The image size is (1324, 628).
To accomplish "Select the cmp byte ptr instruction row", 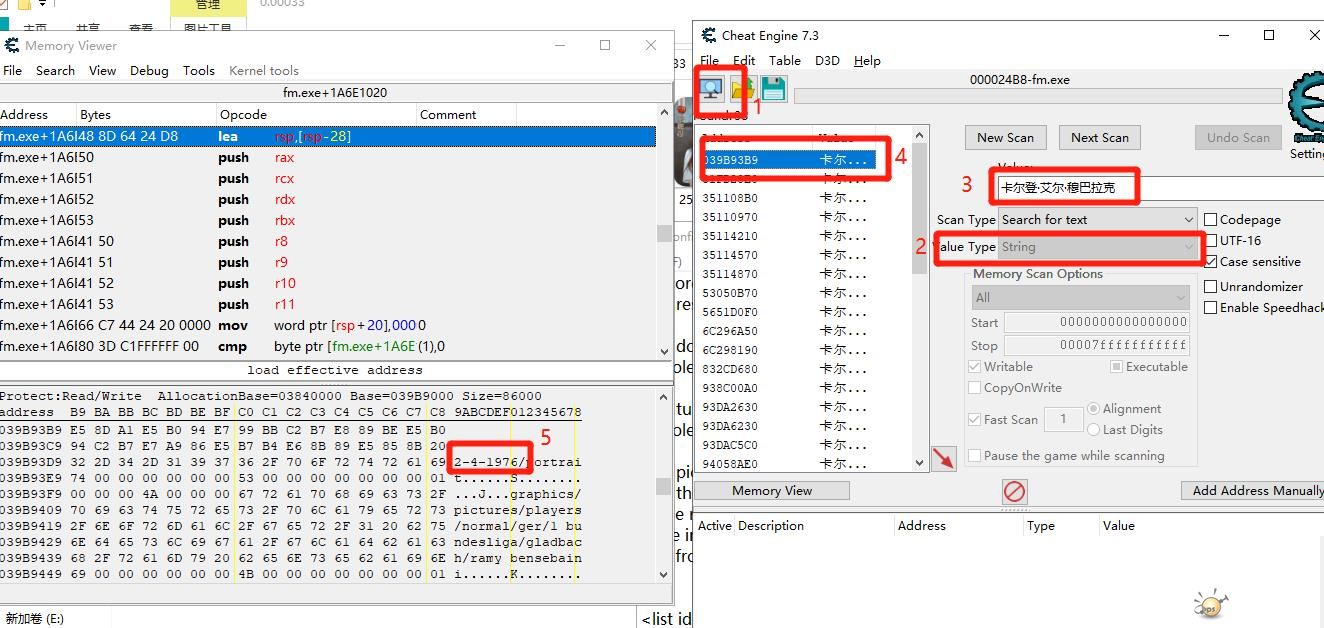I will pyautogui.click(x=328, y=346).
